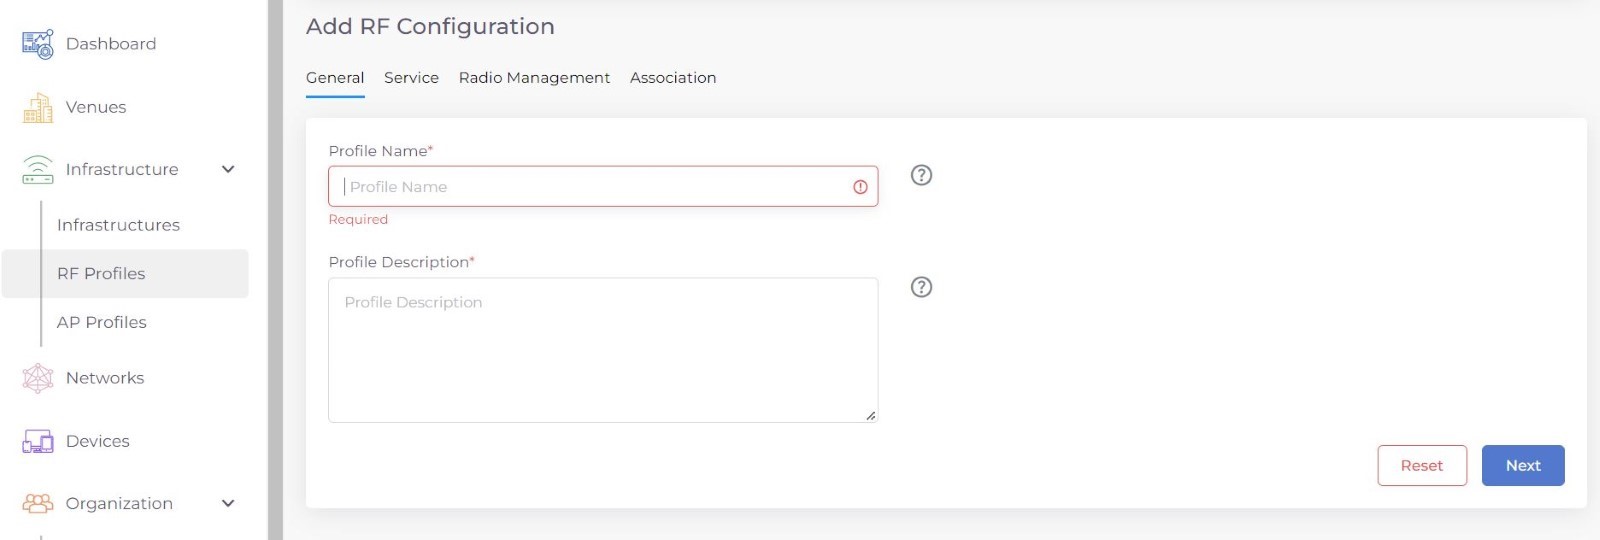Click the Organization people icon
This screenshot has height=540, width=1600.
pyautogui.click(x=38, y=503)
